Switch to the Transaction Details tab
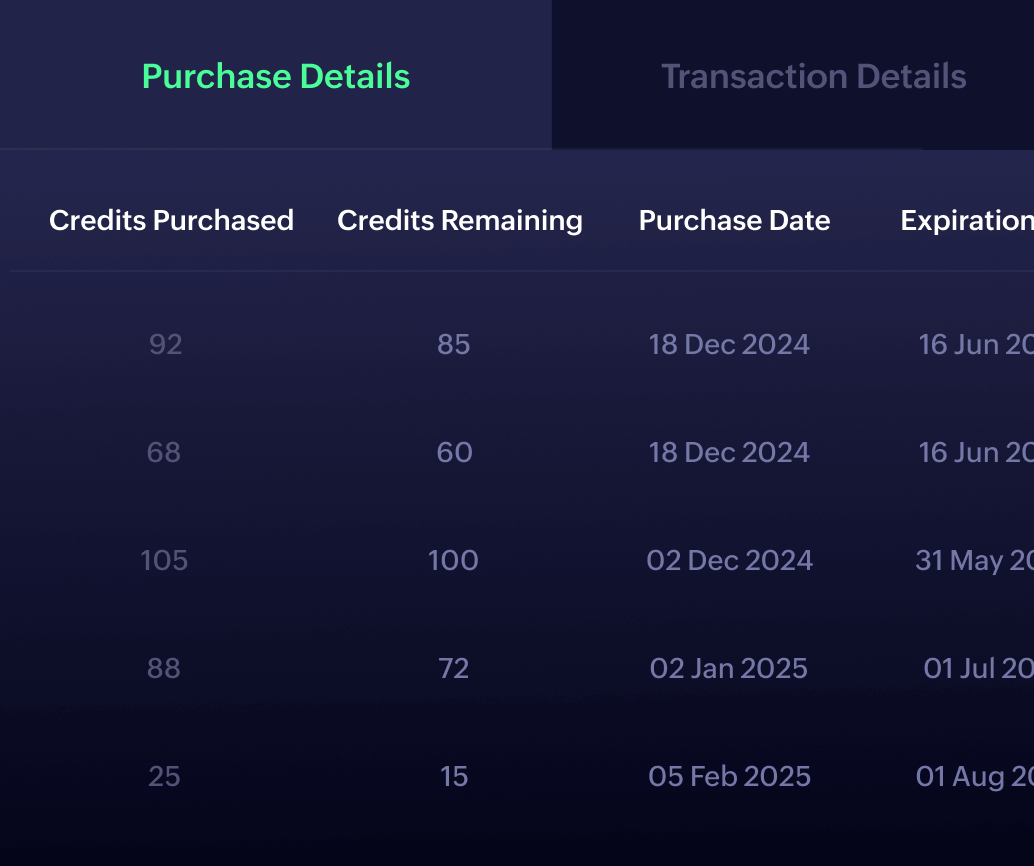 (x=812, y=76)
